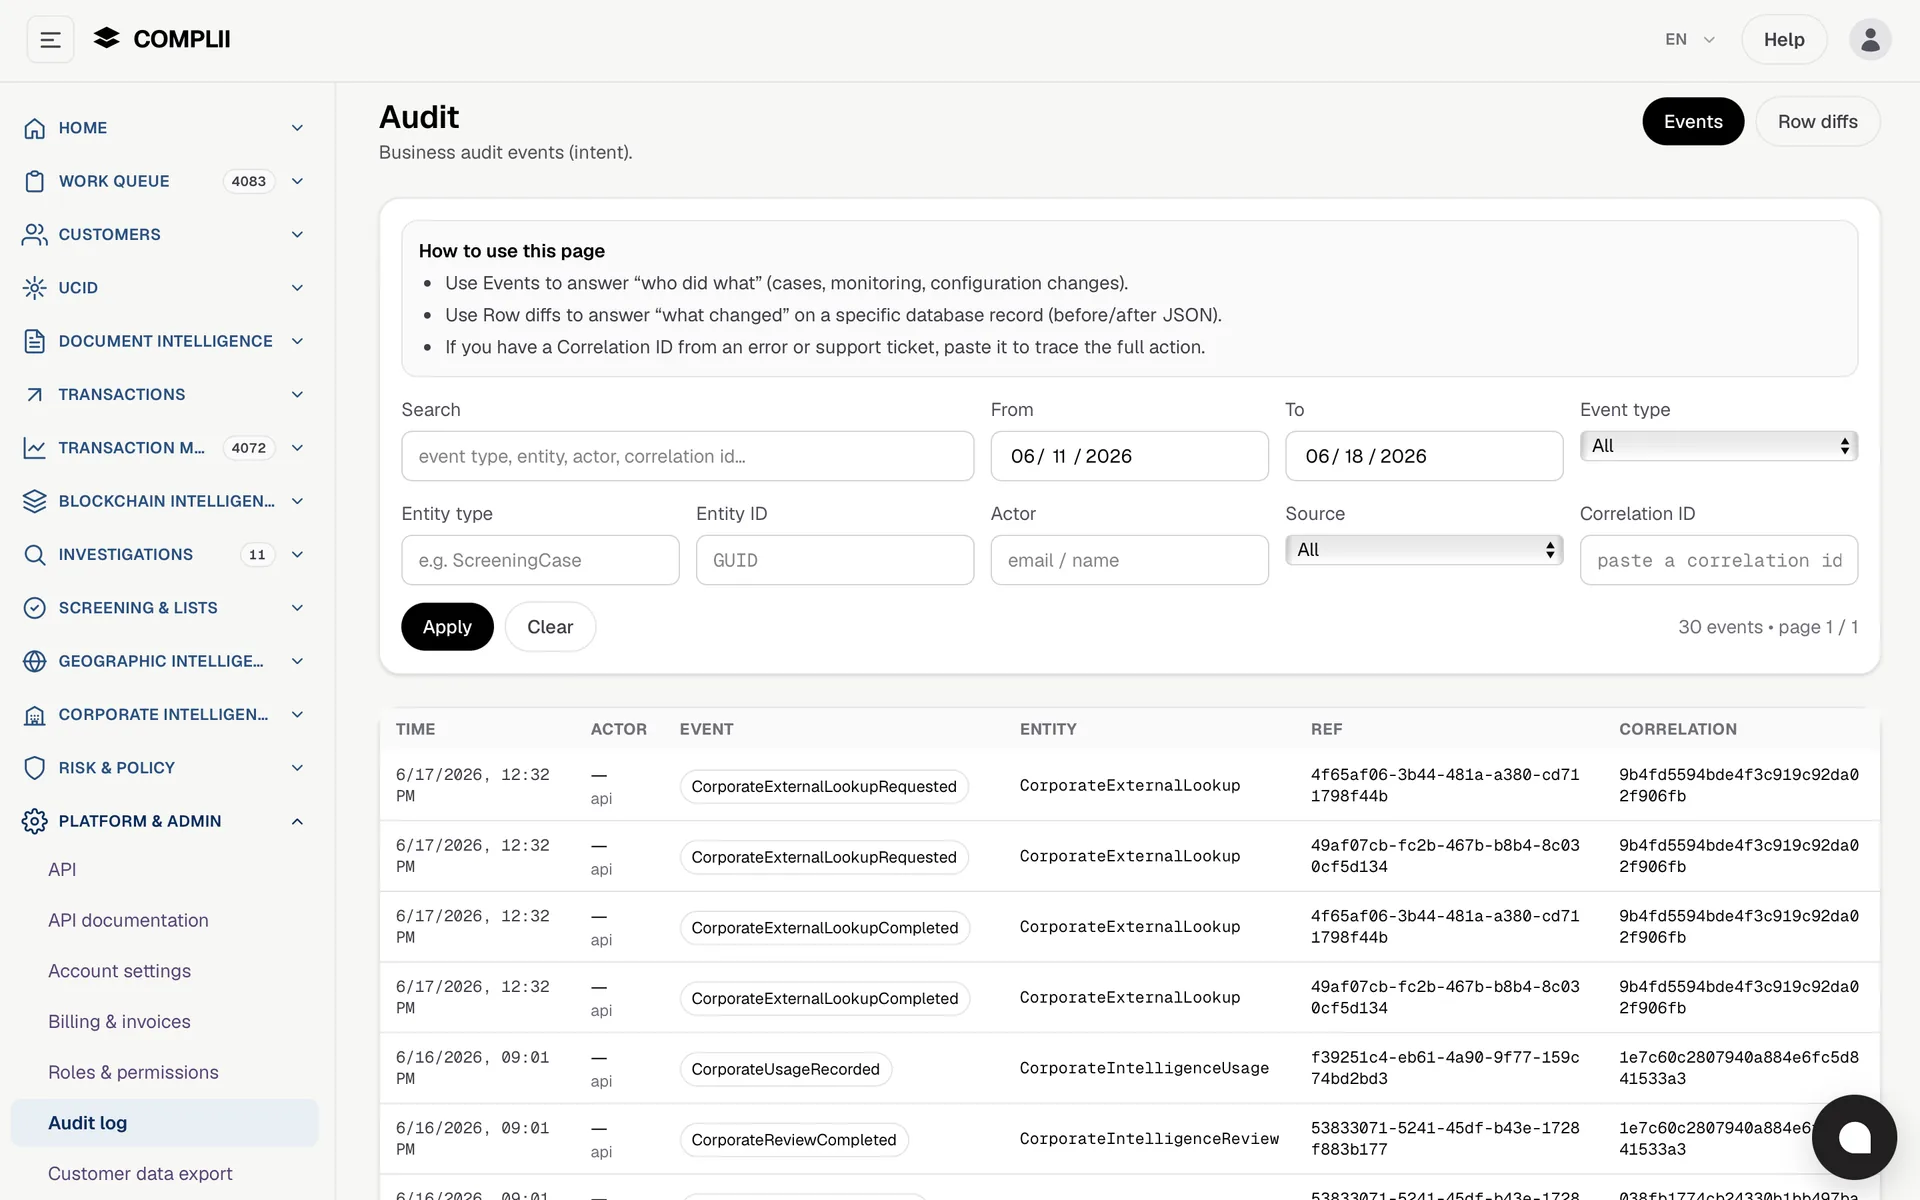This screenshot has width=1920, height=1200.
Task: Click the Complii logo
Action: pos(162,39)
